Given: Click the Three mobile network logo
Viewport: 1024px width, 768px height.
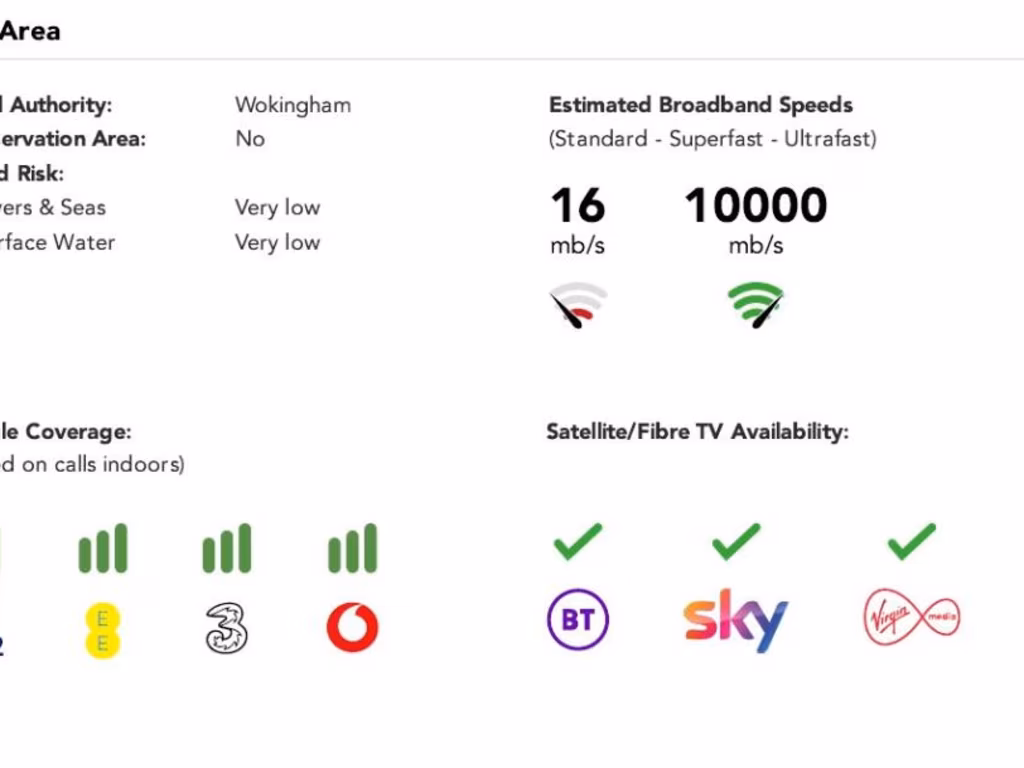Looking at the screenshot, I should [x=227, y=629].
